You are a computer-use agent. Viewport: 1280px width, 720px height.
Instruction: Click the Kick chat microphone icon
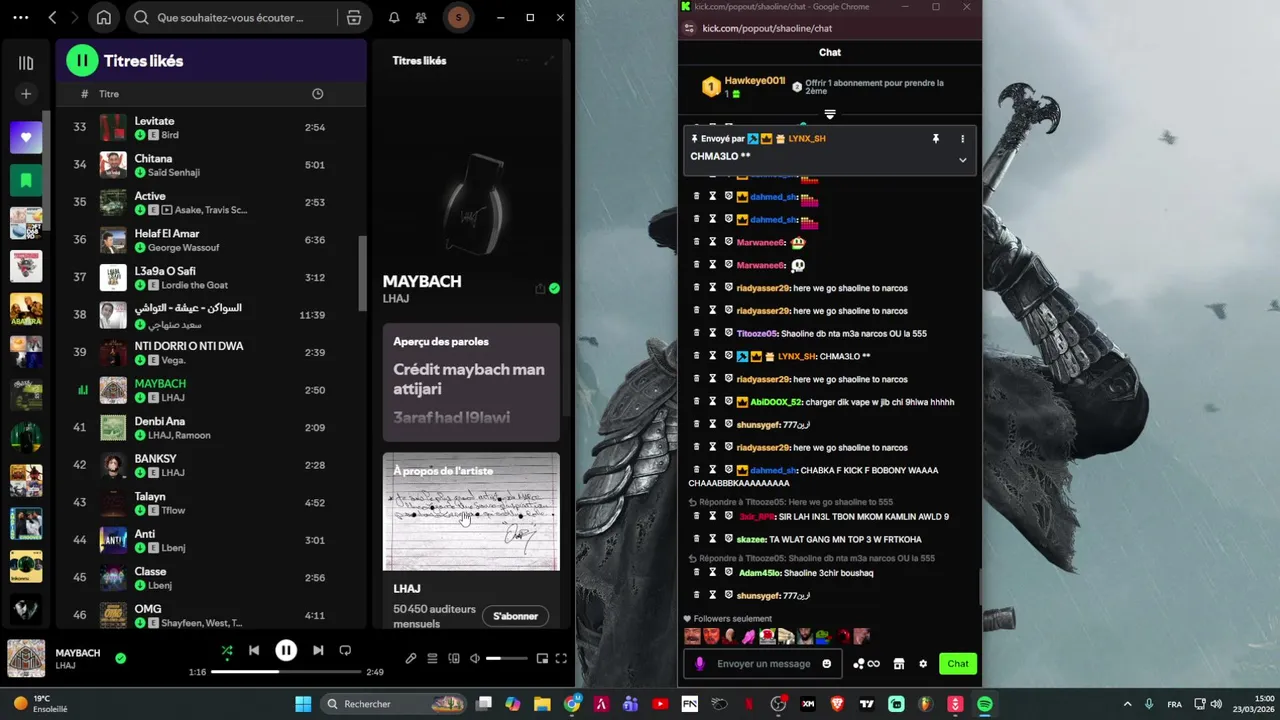click(699, 664)
